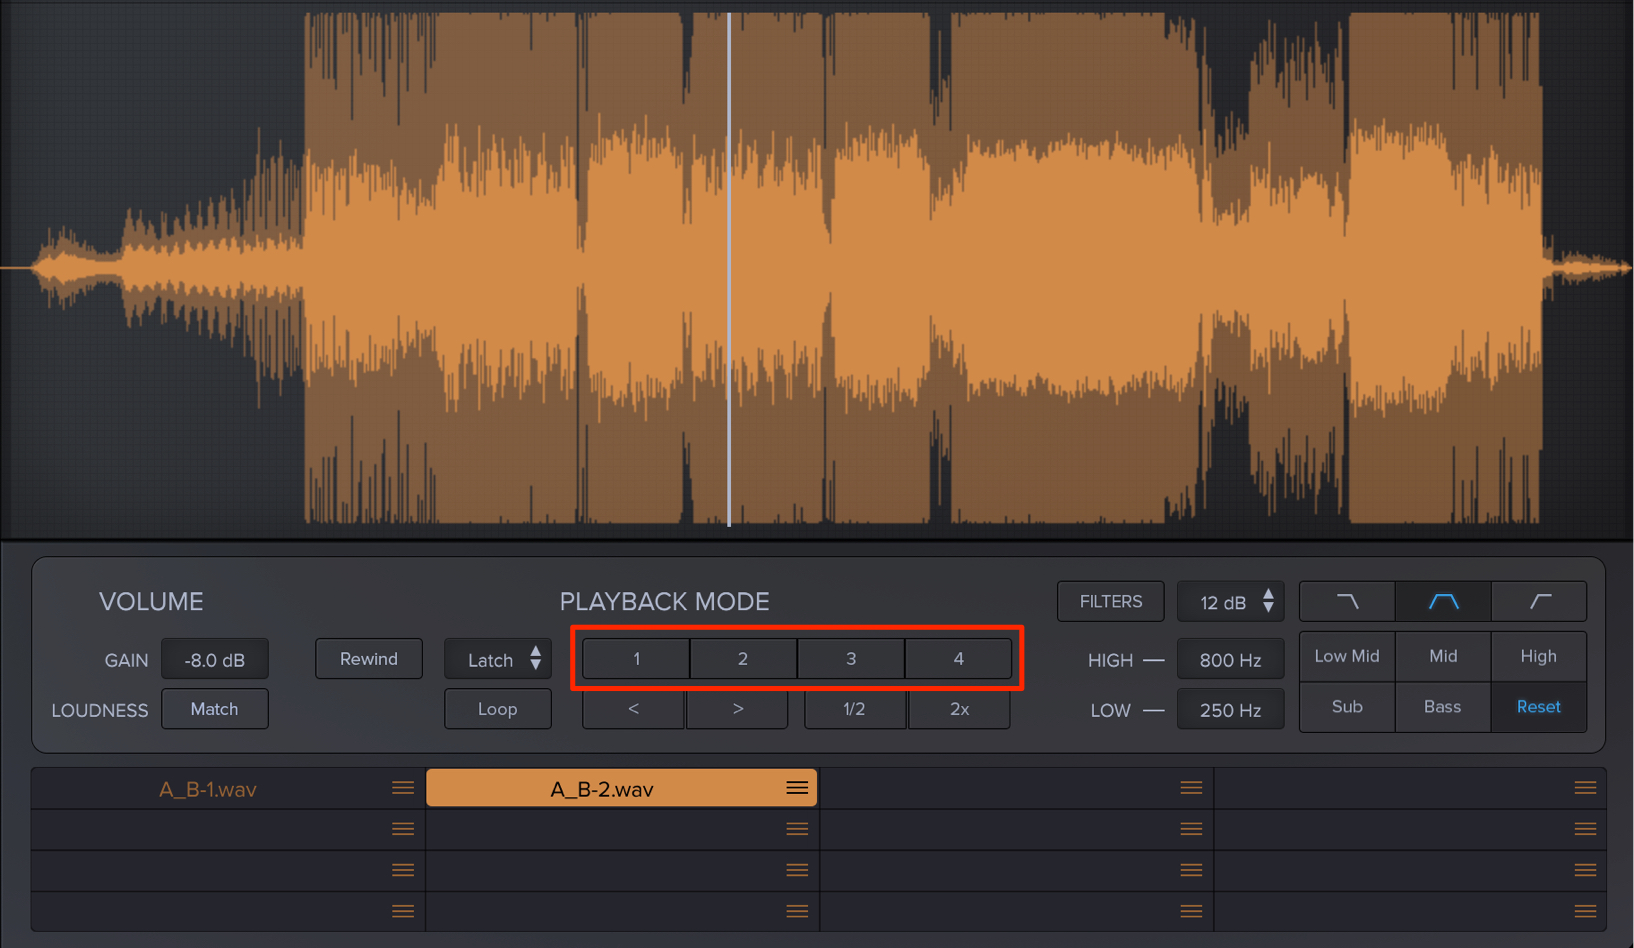Open the 12 dB filter slope dropdown
This screenshot has width=1634, height=948.
(1231, 602)
